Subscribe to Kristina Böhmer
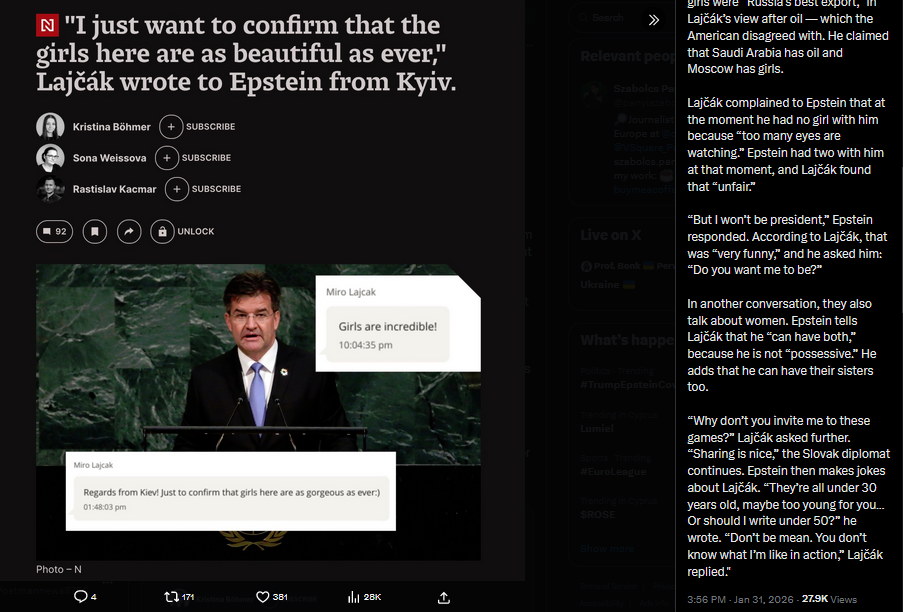The image size is (903, 612). tap(198, 127)
